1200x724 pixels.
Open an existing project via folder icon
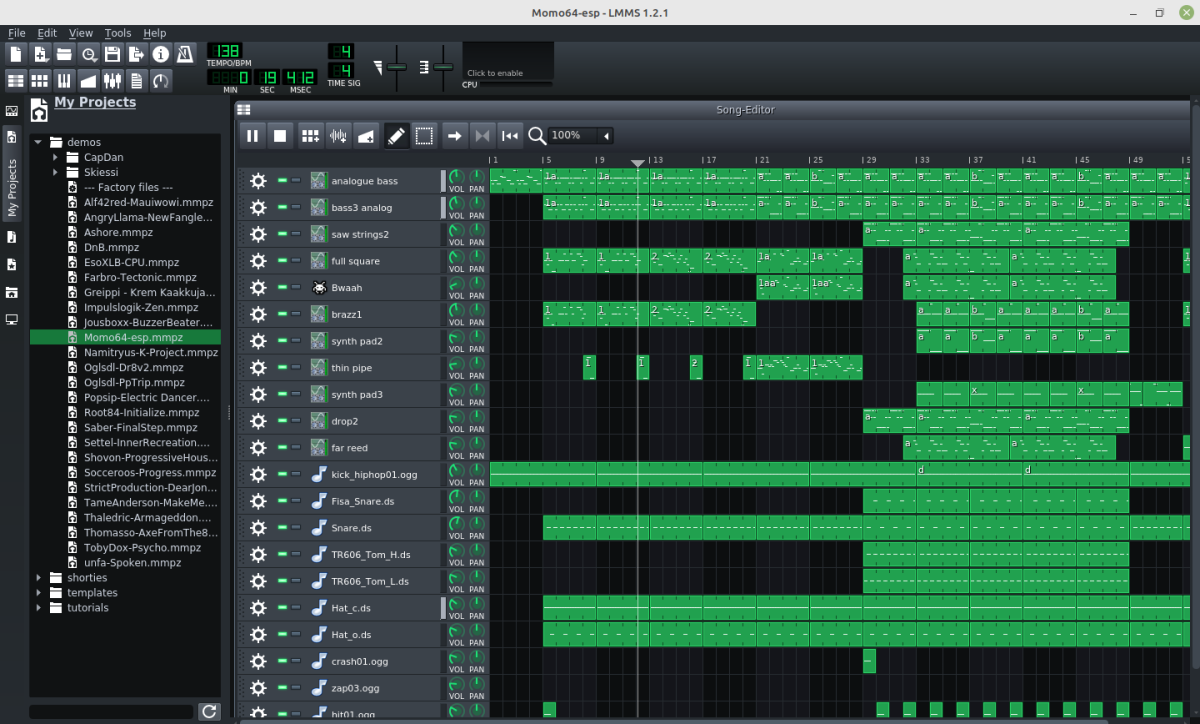coord(64,54)
